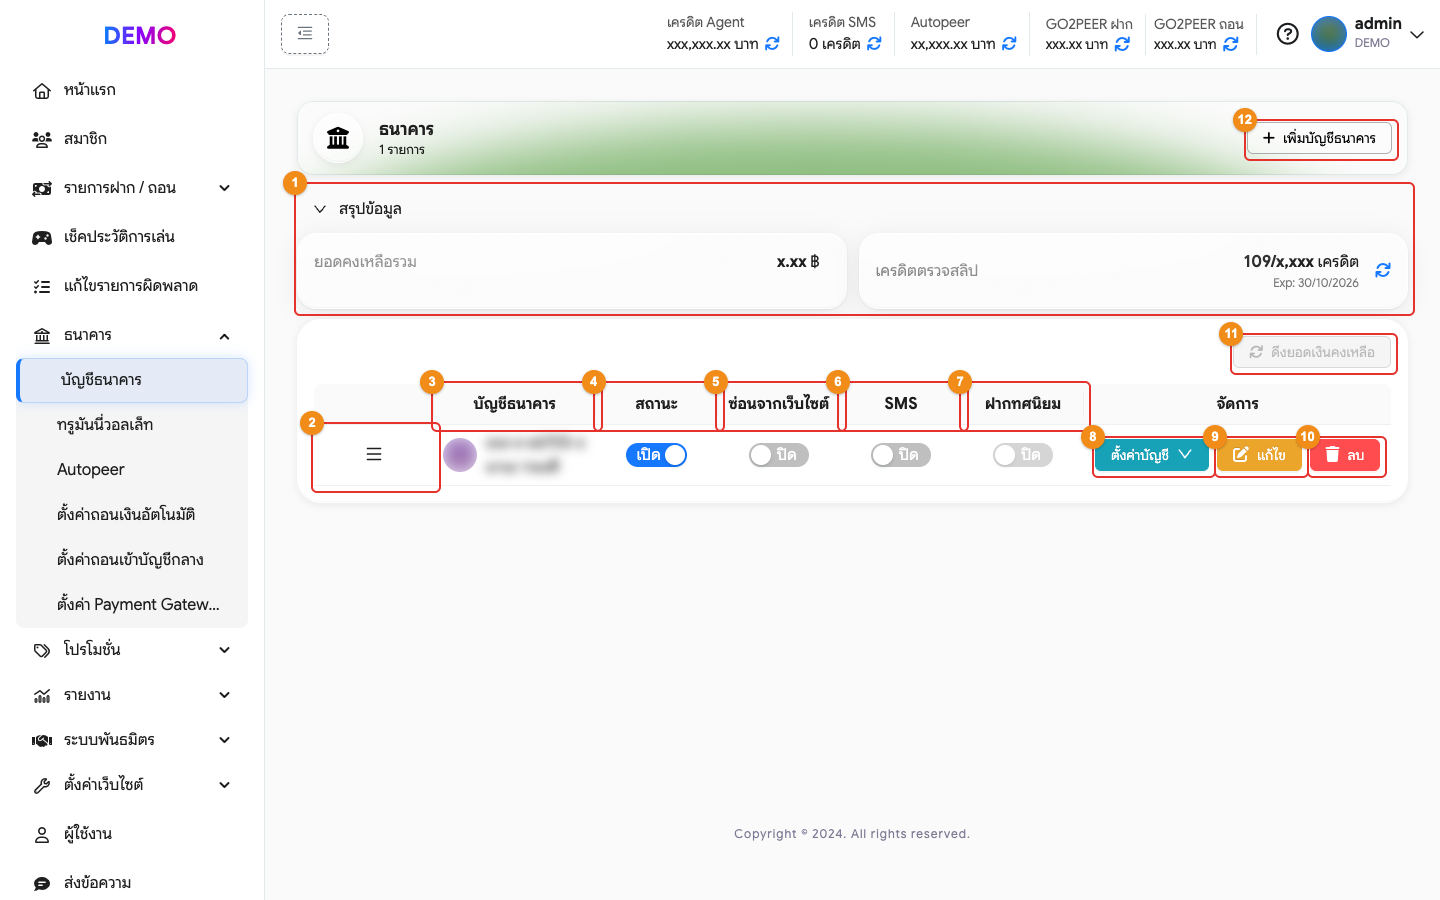Click the red ลบ button
1440x900 pixels.
pos(1344,455)
